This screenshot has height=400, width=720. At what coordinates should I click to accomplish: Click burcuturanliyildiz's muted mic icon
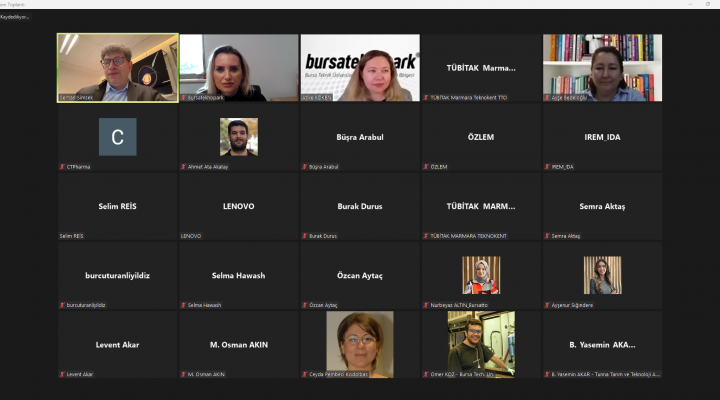62,305
